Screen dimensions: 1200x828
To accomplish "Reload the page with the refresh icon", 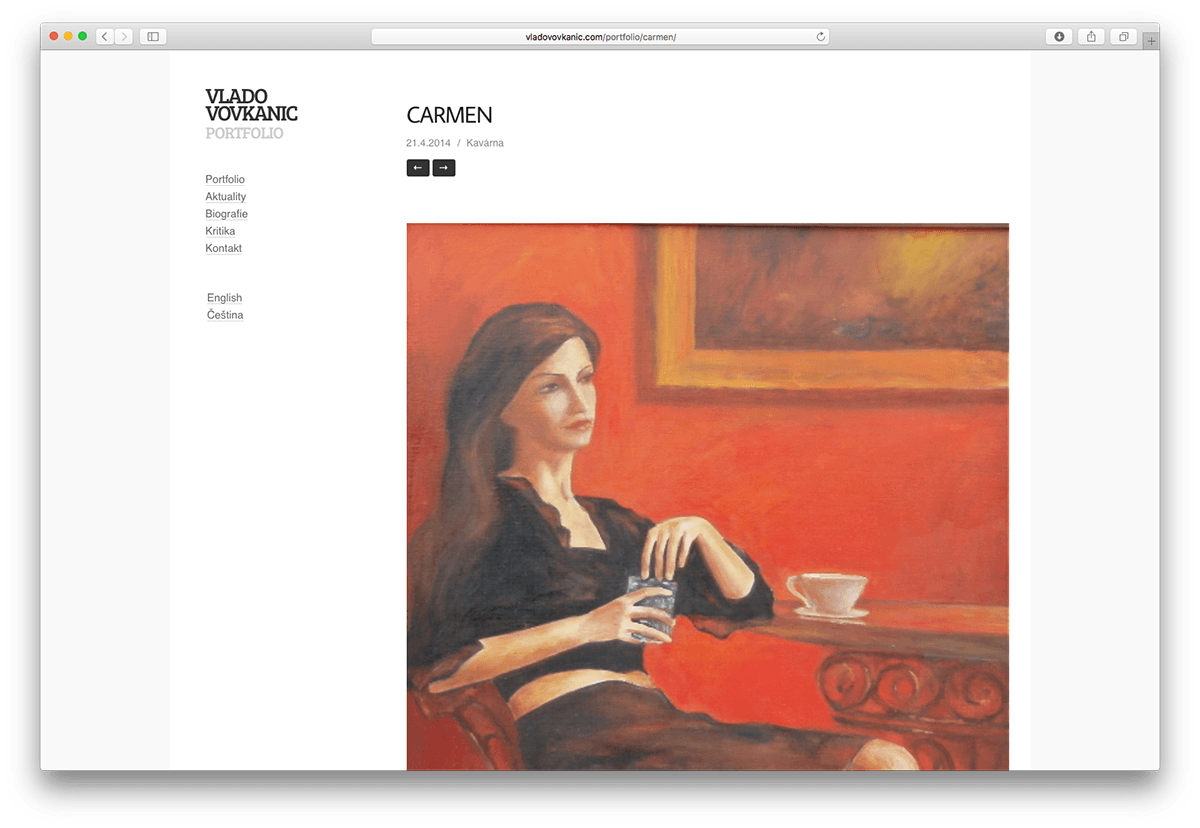I will [821, 37].
